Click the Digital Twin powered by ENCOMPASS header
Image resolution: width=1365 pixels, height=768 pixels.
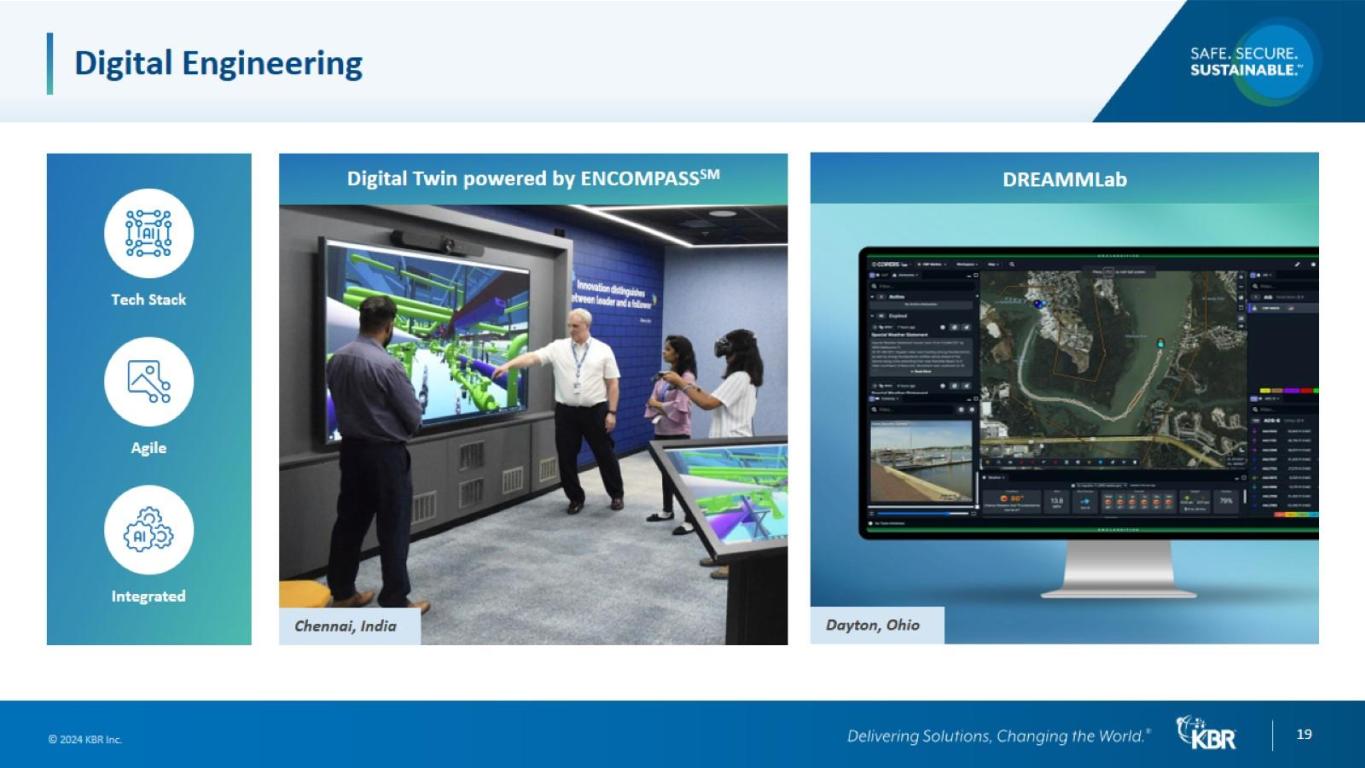pos(533,179)
